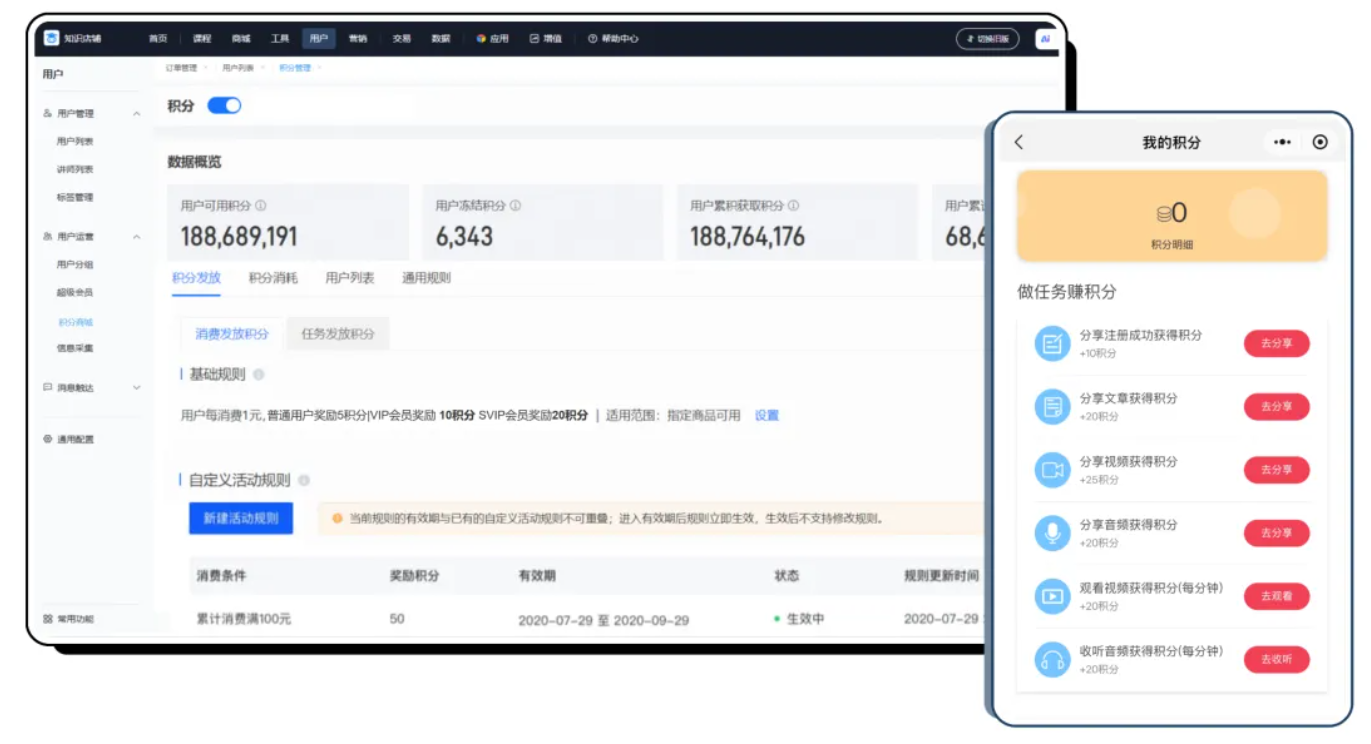1371x744 pixels.
Task: Click the orange warning icon in the rule notice
Action: (337, 519)
